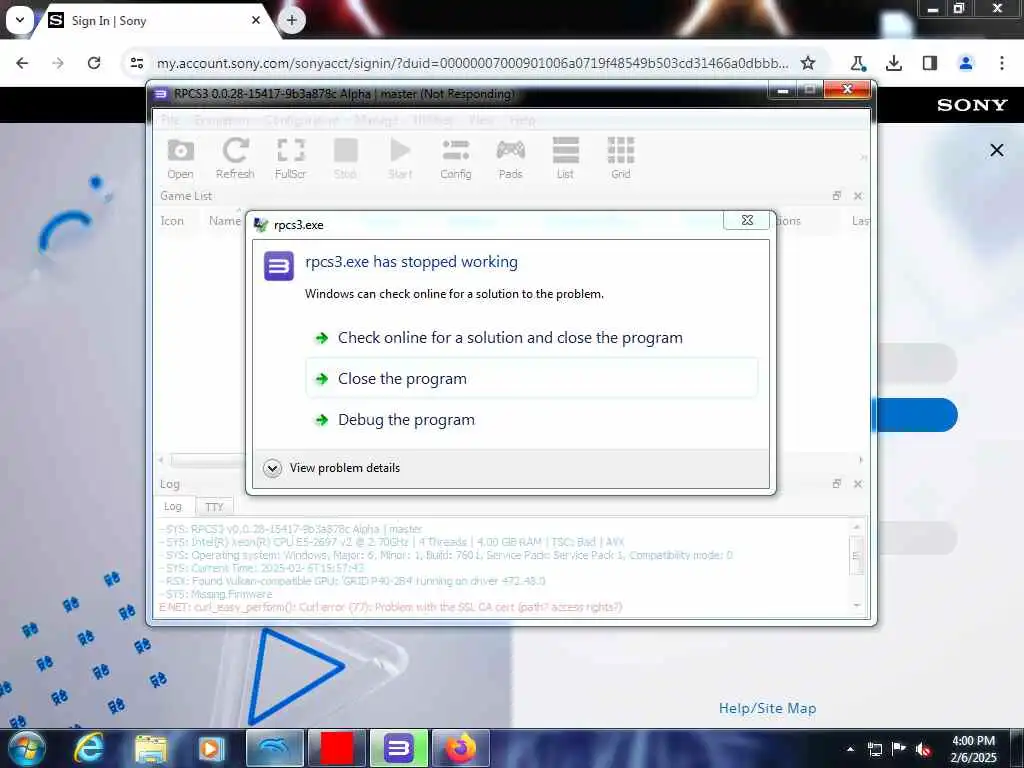Open Pads controller settings in RPCS3
Screen dimensions: 1024x768
[x=510, y=157]
